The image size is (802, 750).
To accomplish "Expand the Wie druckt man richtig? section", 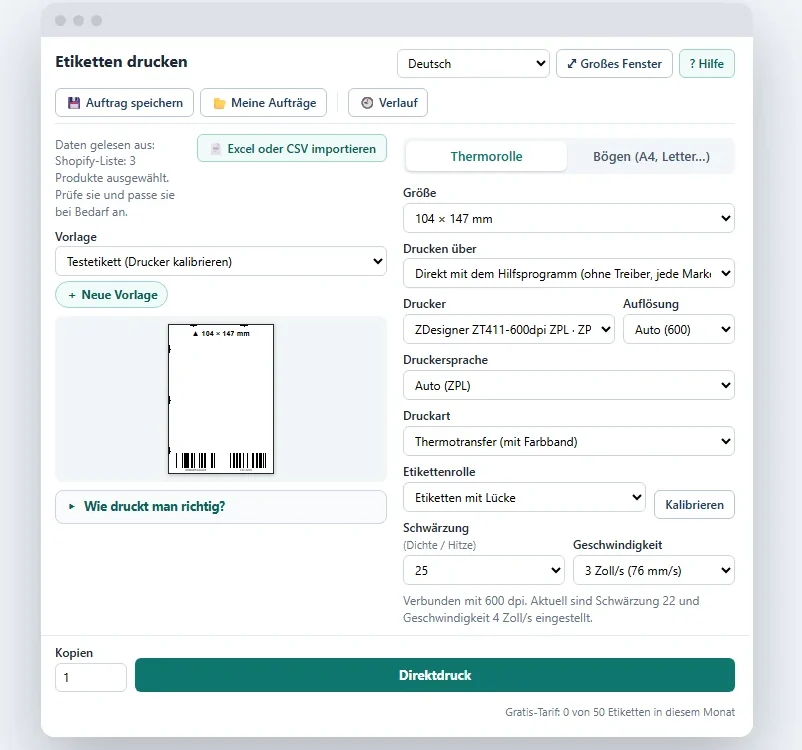I will tap(220, 506).
